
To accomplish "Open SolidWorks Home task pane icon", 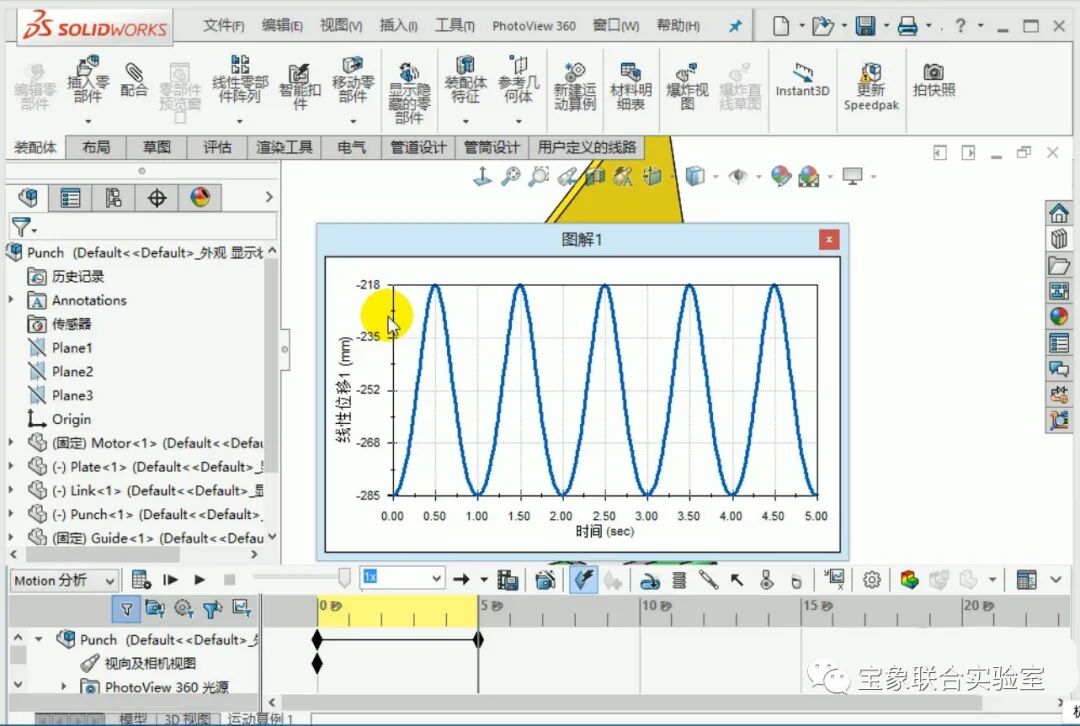I will 1059,213.
